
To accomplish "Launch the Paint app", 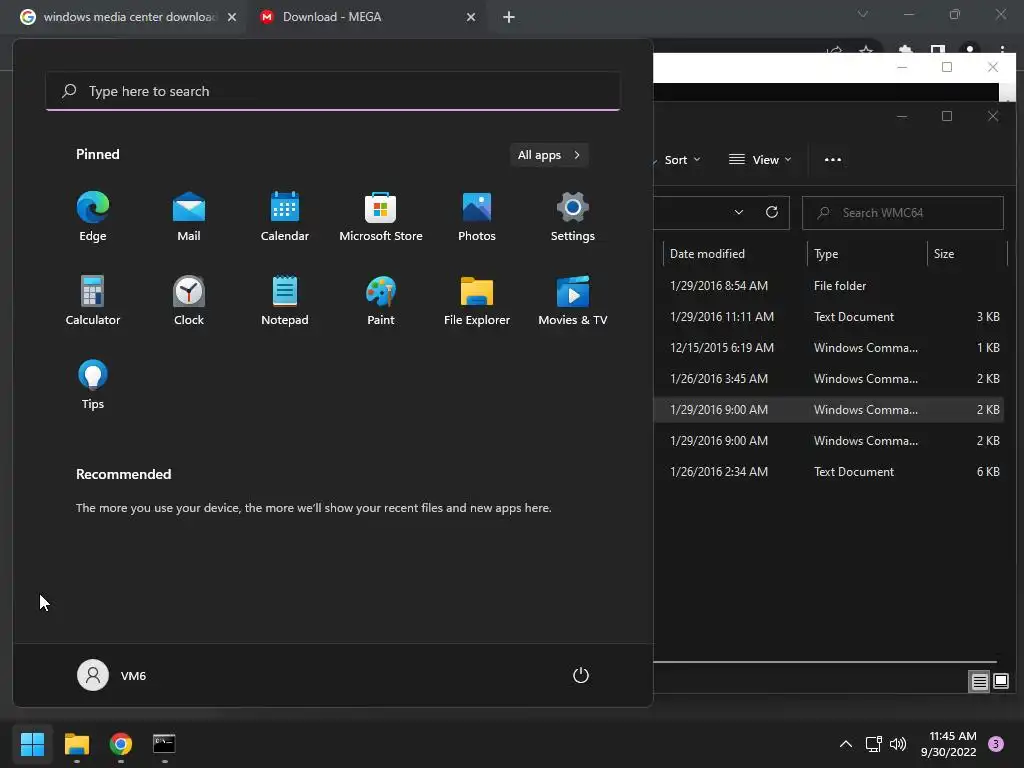I will tap(381, 301).
